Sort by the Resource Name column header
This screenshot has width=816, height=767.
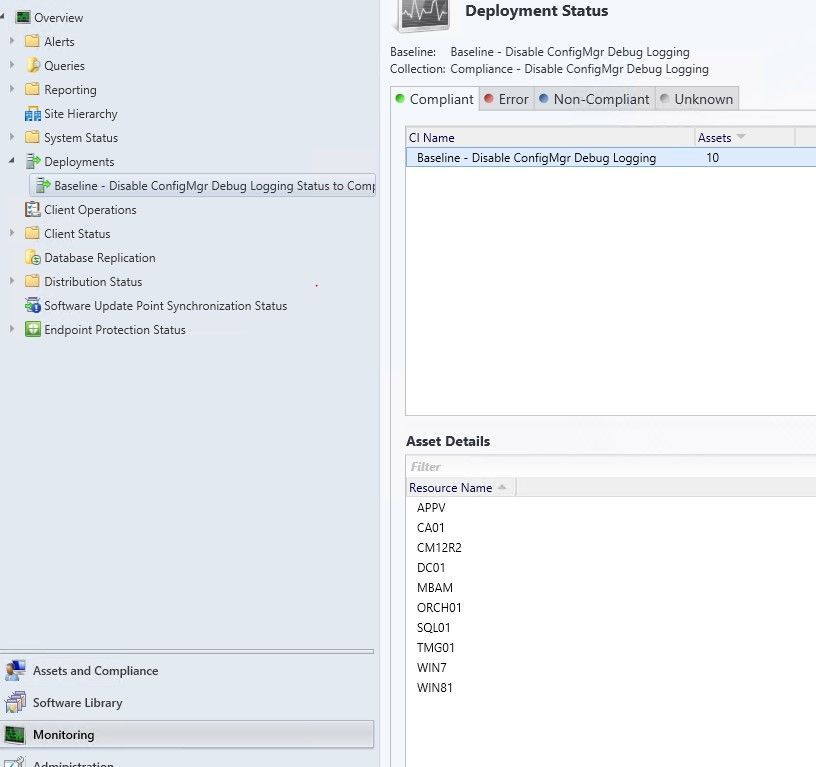pyautogui.click(x=461, y=488)
